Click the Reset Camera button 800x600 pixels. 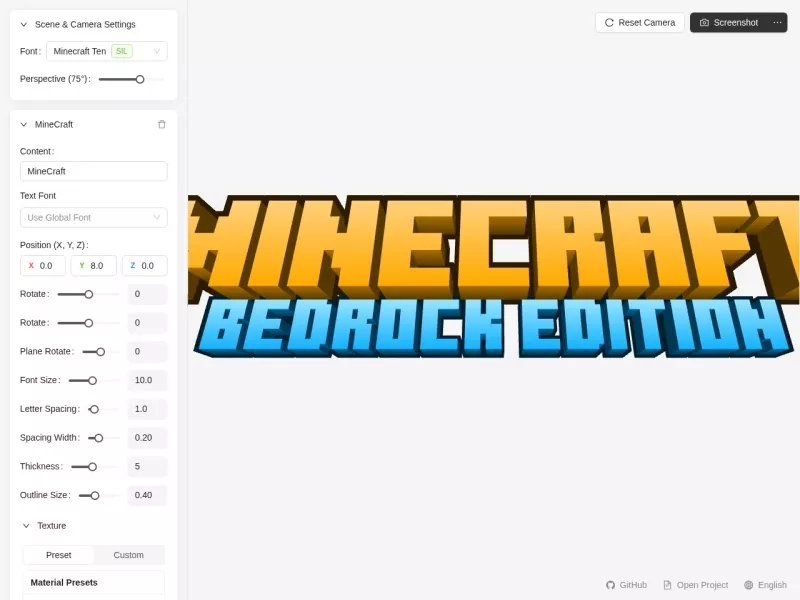click(x=640, y=22)
